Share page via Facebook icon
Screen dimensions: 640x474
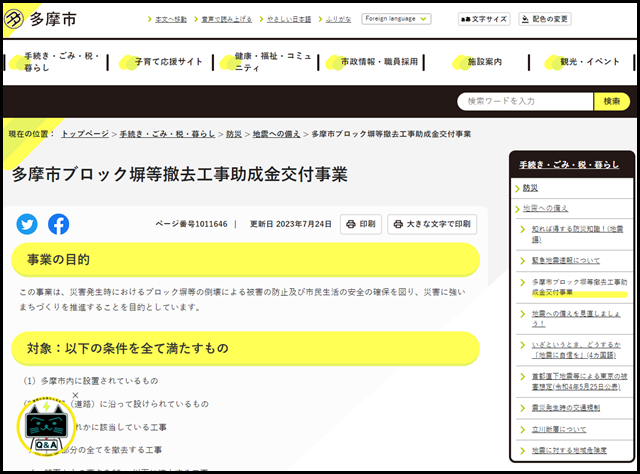tap(59, 224)
